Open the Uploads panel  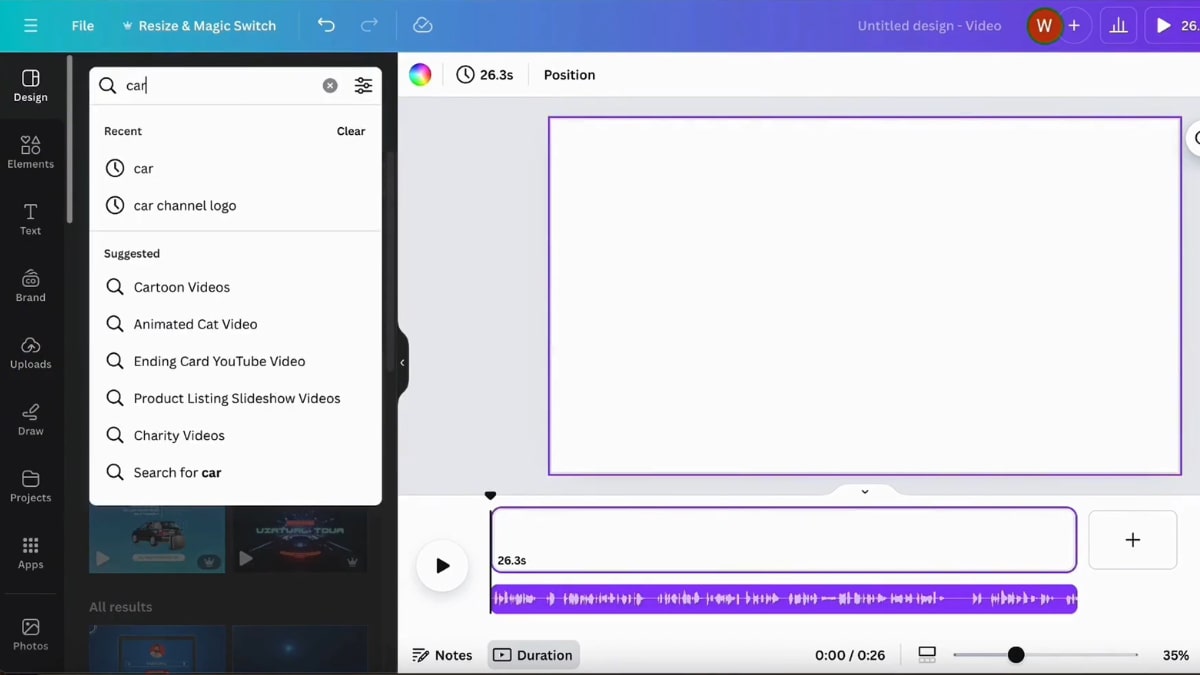click(30, 354)
